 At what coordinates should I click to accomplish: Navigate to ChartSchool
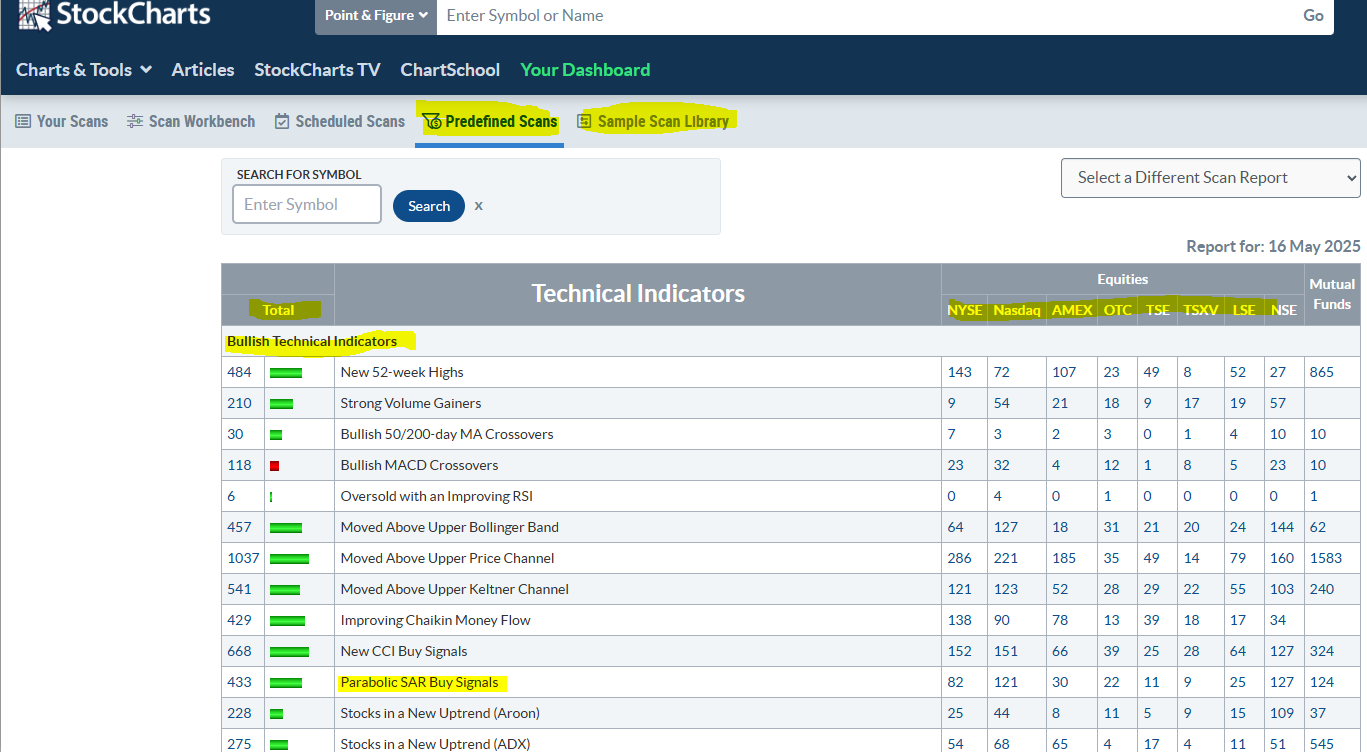tap(450, 70)
